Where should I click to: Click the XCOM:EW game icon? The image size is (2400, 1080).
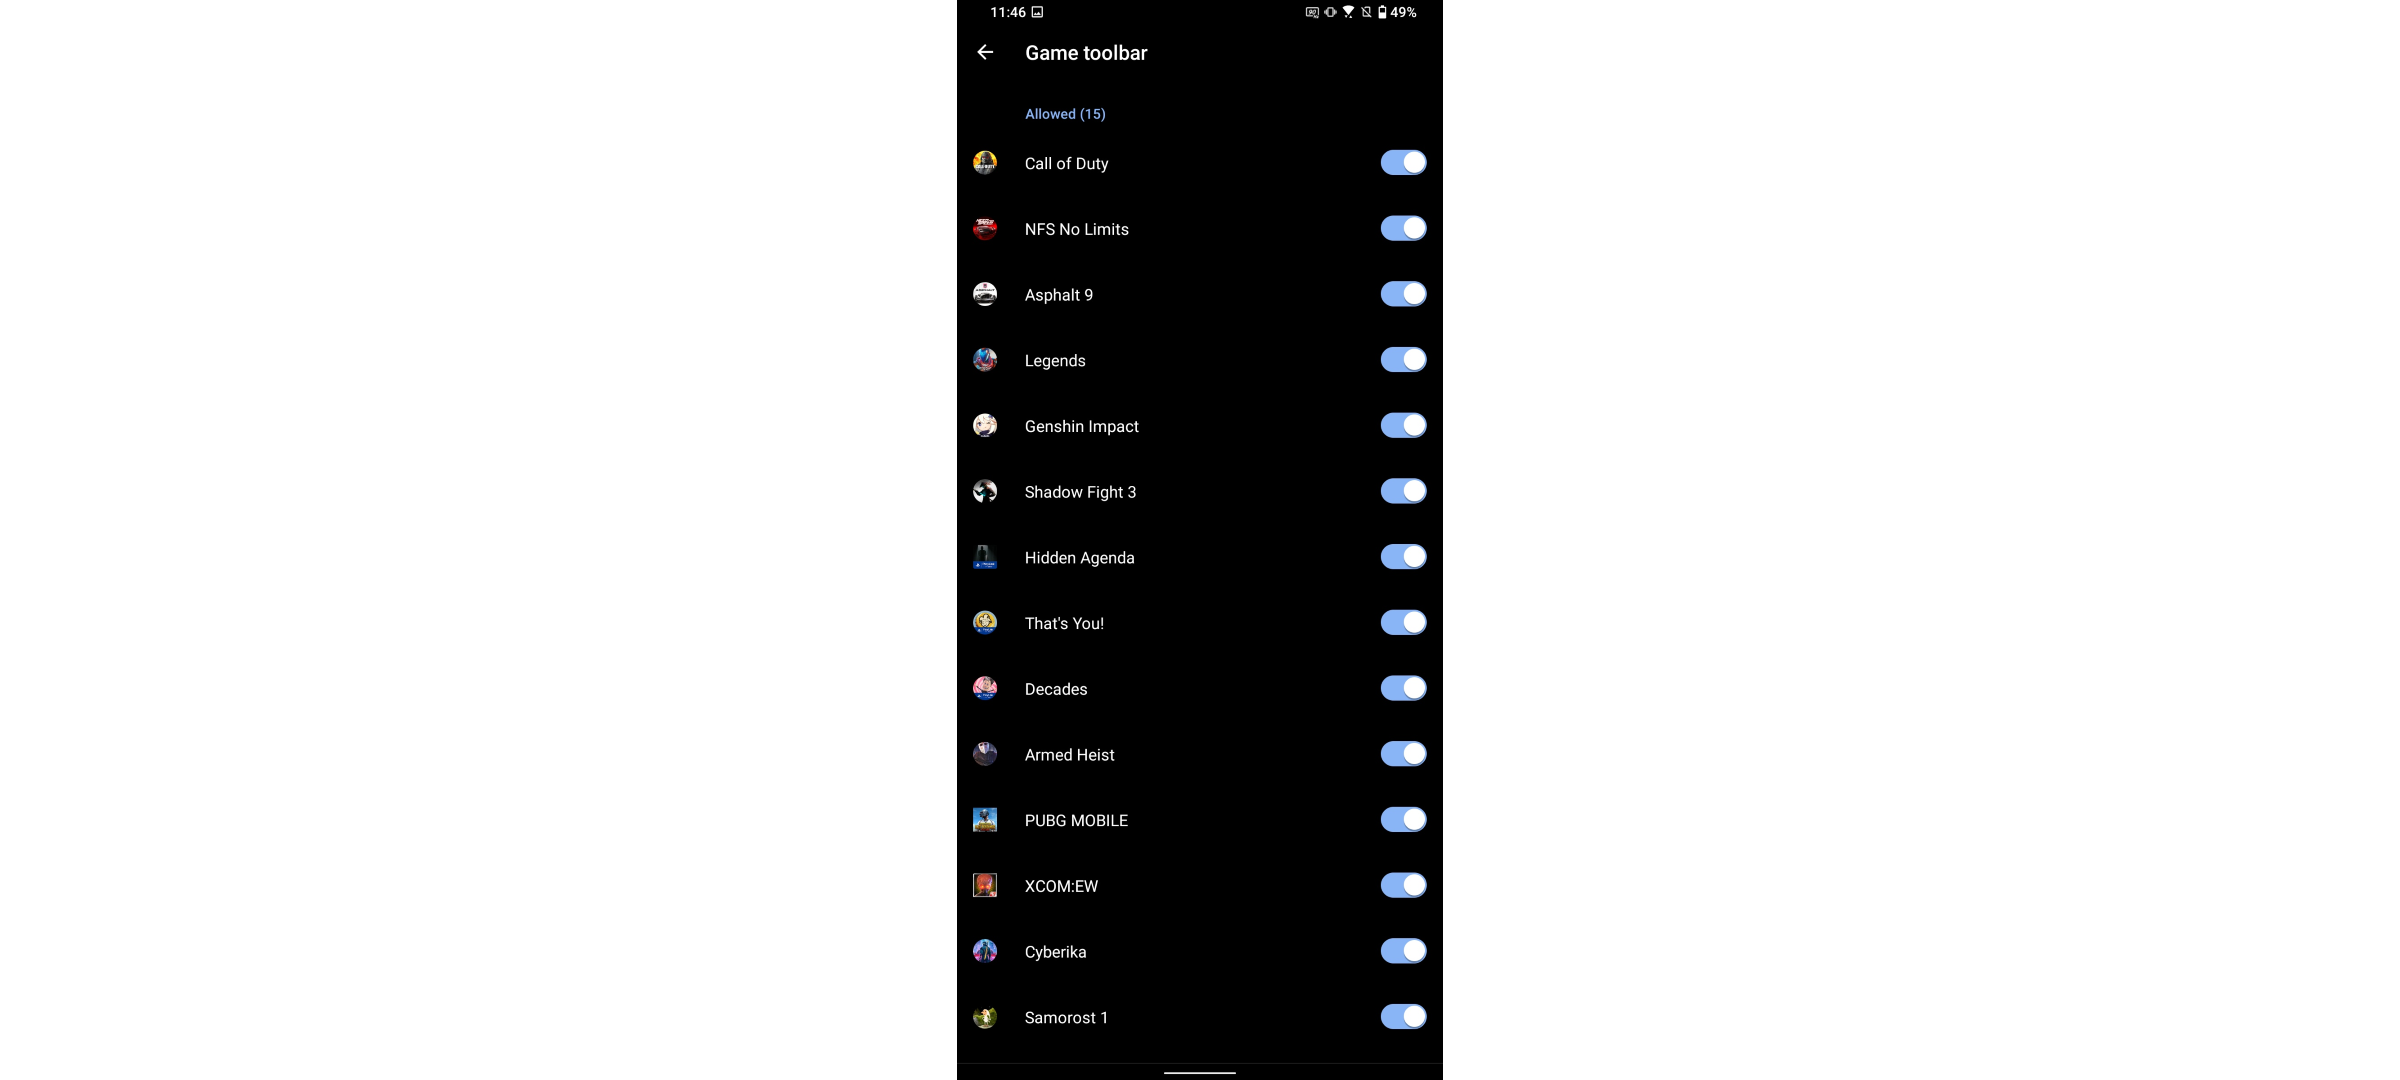(x=984, y=886)
